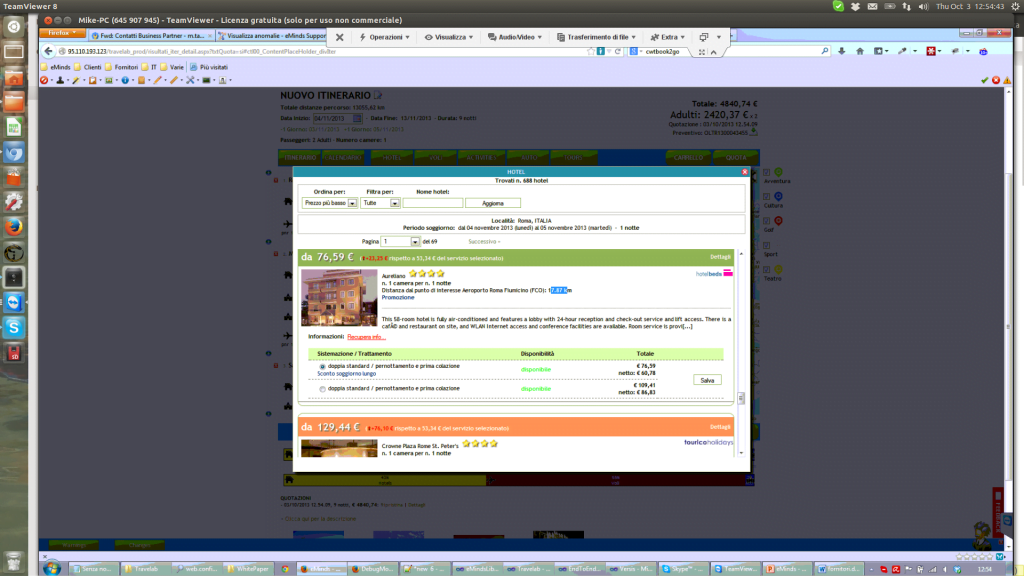
Task: Open Skype in the Ubuntu launcher
Action: click(14, 327)
